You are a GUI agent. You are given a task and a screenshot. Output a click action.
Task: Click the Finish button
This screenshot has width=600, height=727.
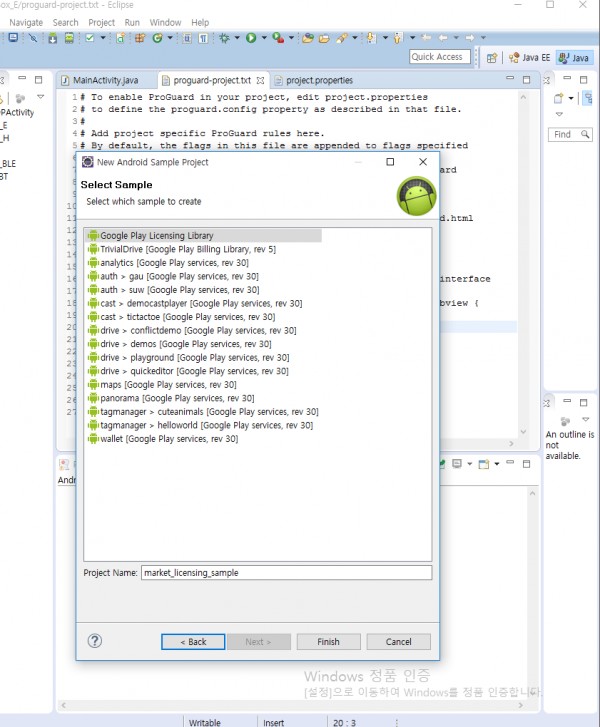(x=328, y=642)
